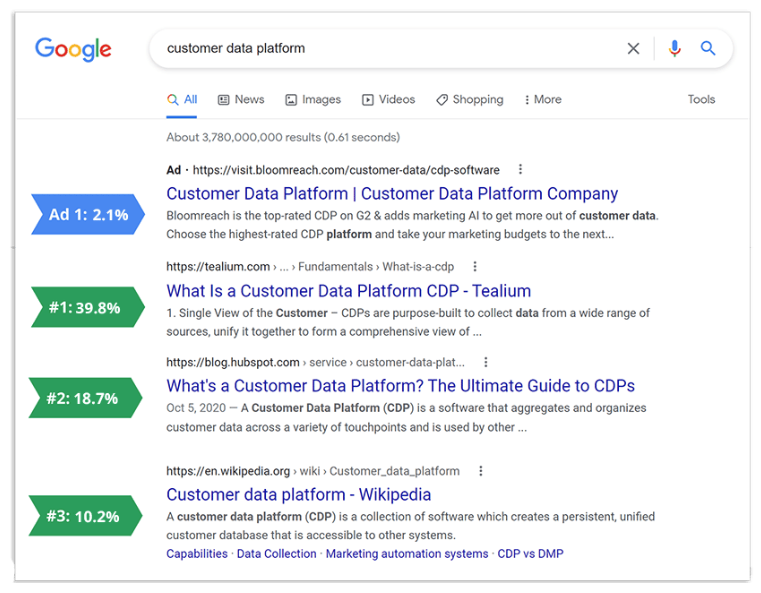Click the Google logo
Screen dimensions: 761x593
tap(73, 49)
